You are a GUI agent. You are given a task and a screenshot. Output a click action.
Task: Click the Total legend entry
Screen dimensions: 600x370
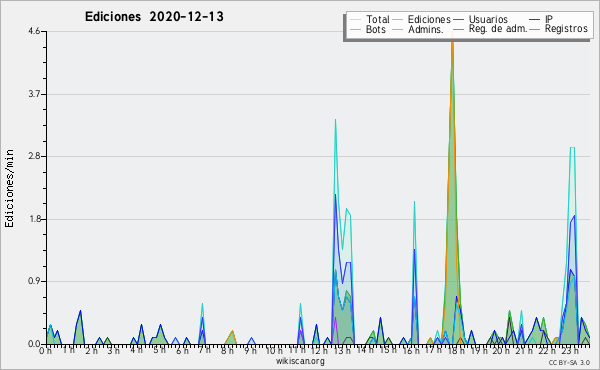[x=370, y=19]
